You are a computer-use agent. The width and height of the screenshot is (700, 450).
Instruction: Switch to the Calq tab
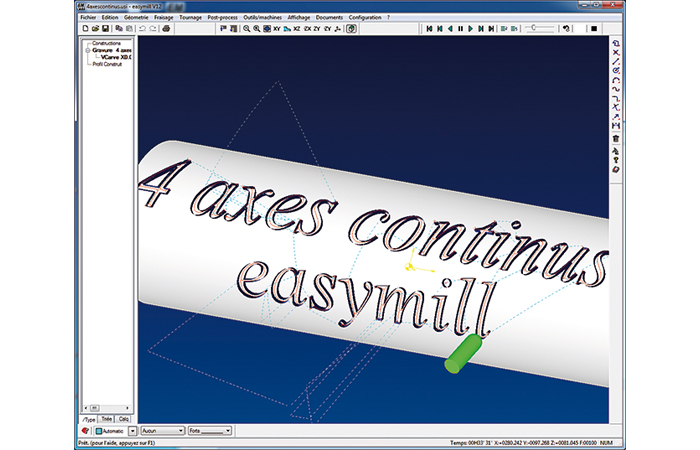click(x=124, y=419)
